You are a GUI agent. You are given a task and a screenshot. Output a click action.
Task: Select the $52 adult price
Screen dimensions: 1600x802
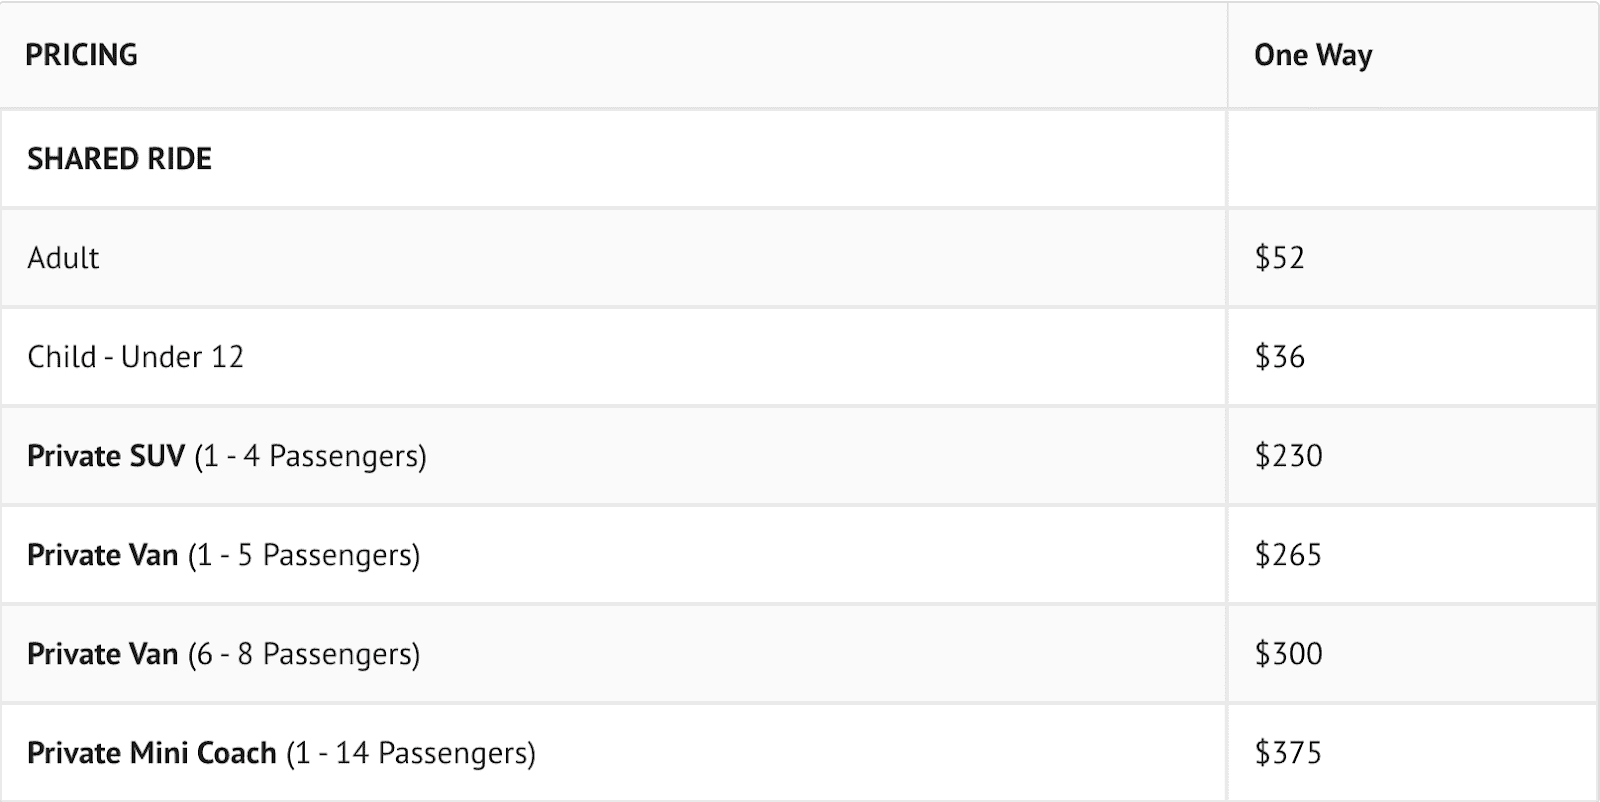[x=1280, y=258]
